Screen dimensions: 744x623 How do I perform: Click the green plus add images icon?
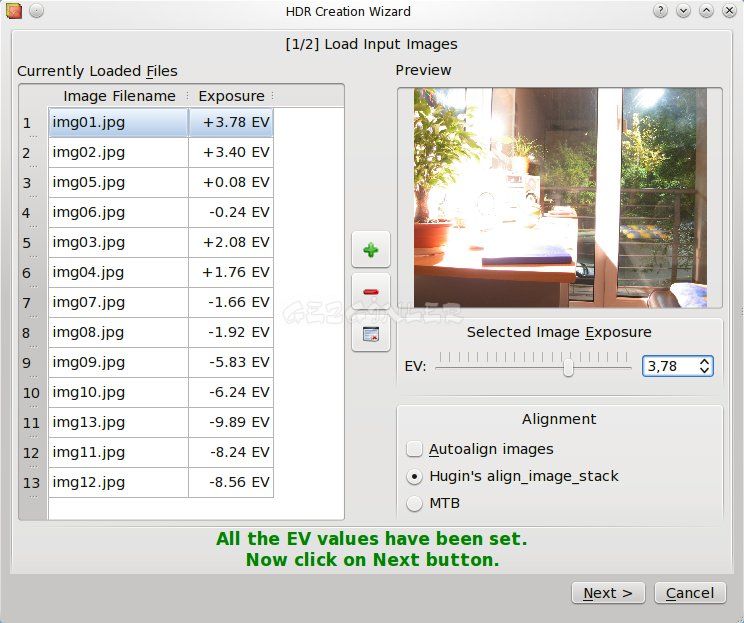pyautogui.click(x=371, y=250)
